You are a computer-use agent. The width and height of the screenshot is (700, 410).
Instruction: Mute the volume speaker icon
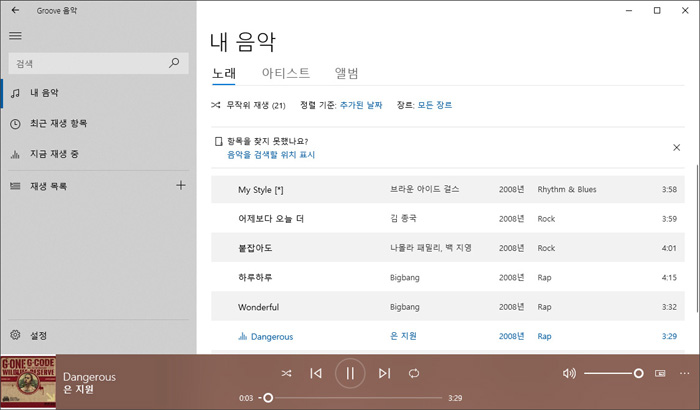point(569,373)
